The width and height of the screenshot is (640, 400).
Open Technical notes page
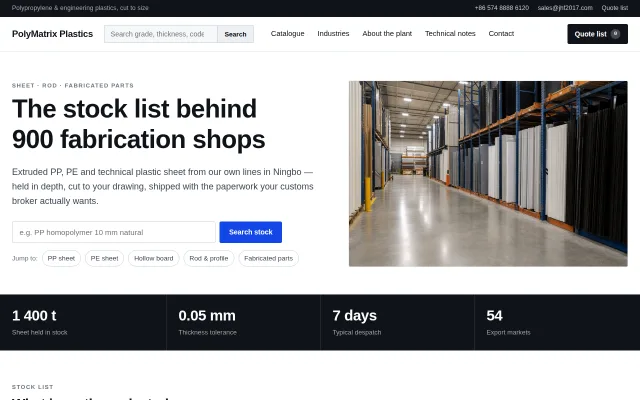[x=450, y=33]
